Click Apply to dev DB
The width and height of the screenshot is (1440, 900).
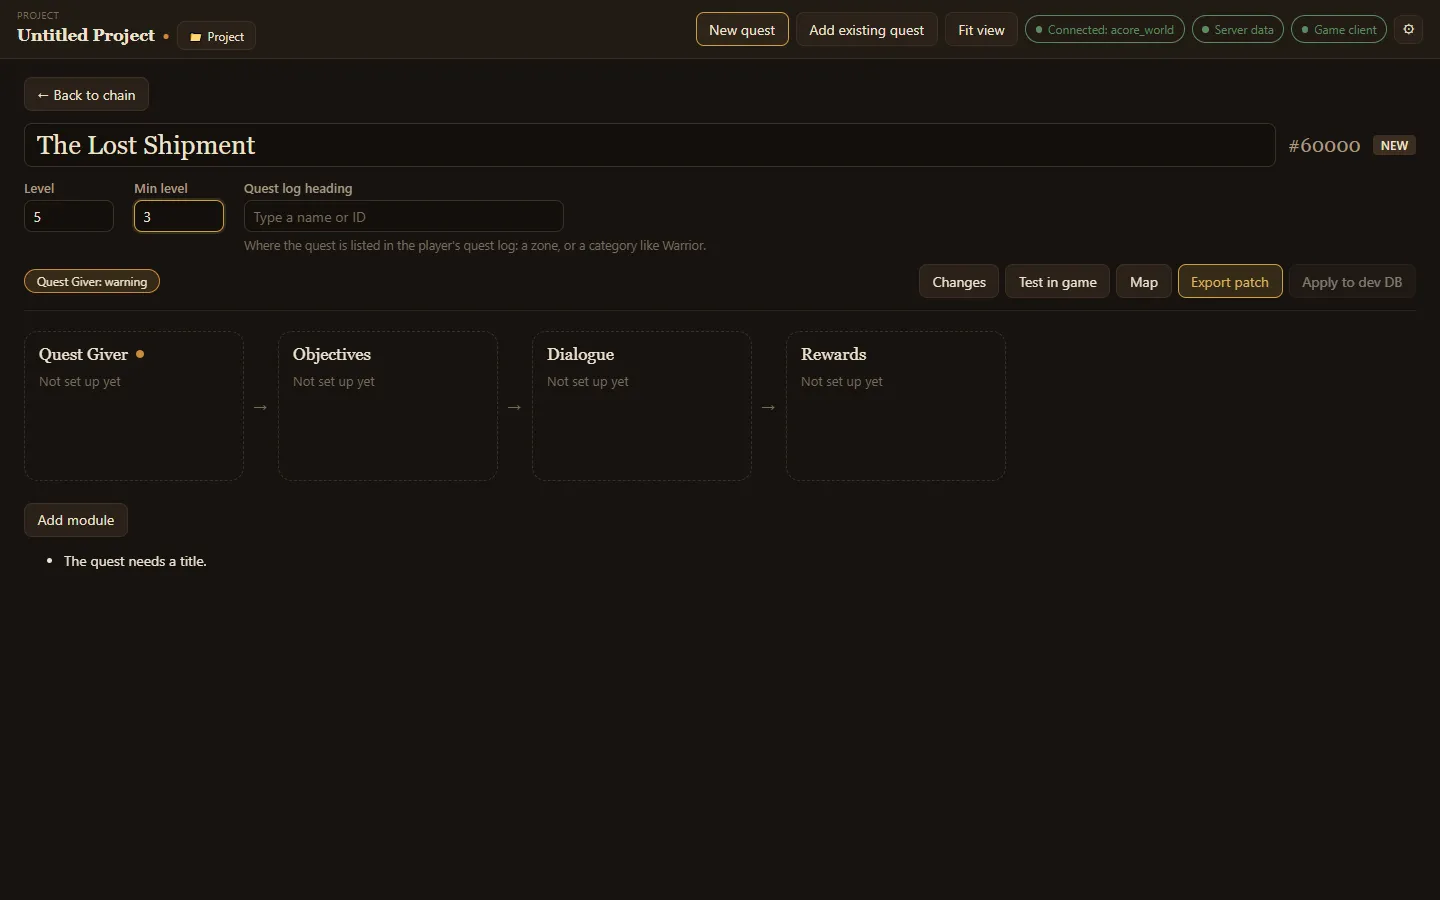[1352, 282]
